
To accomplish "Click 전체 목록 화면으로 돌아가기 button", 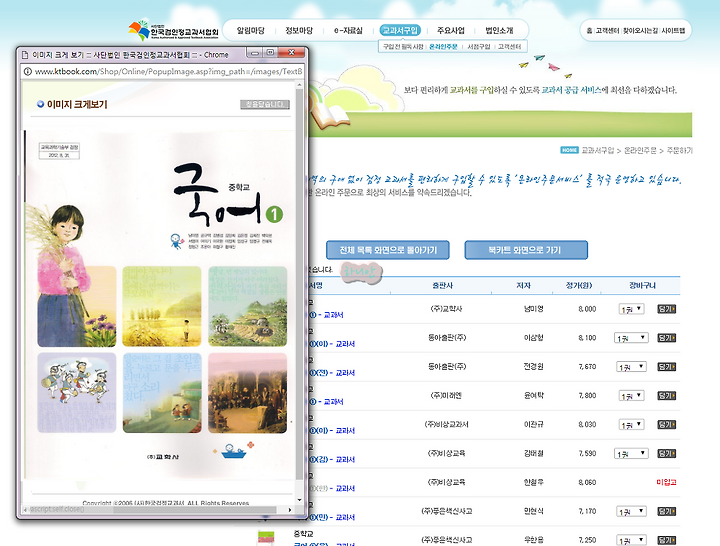I will pos(388,250).
